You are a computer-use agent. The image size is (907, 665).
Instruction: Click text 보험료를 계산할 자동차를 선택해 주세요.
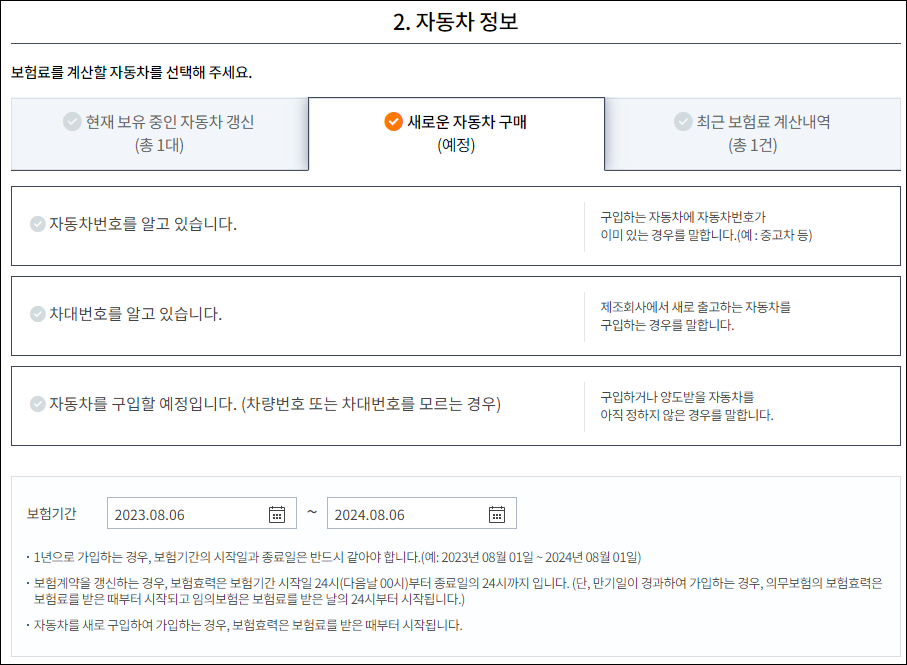131,73
